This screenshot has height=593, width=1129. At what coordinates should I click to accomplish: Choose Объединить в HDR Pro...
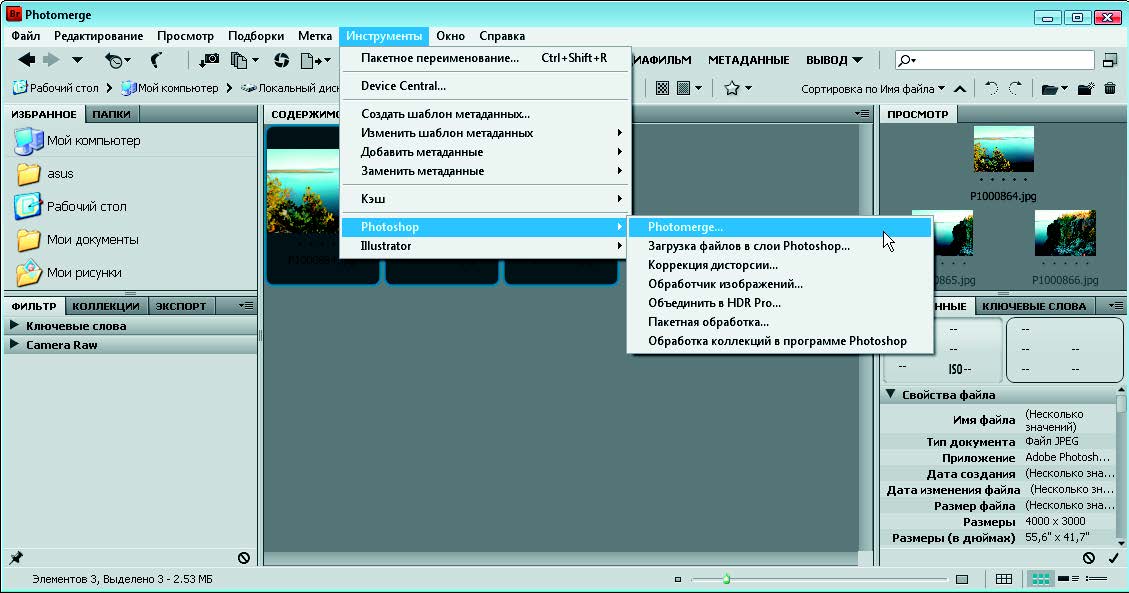[x=780, y=303]
